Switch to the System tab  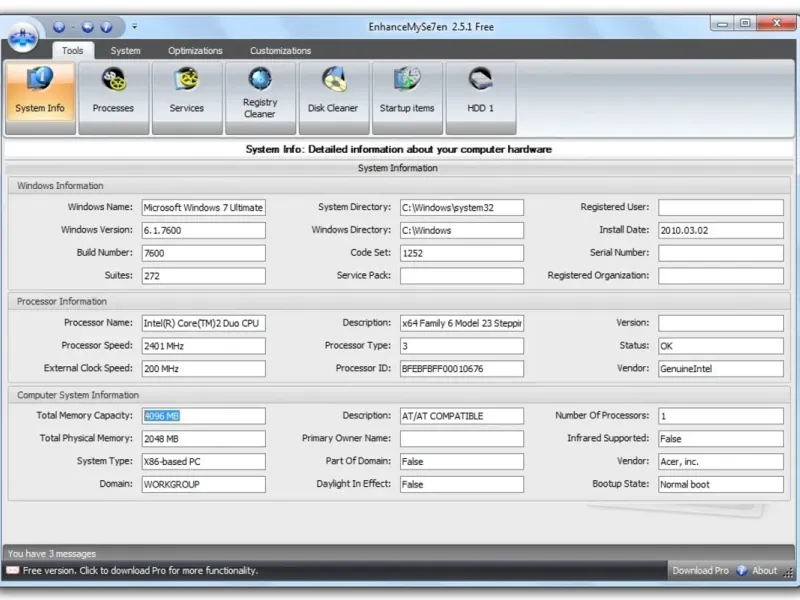point(125,51)
